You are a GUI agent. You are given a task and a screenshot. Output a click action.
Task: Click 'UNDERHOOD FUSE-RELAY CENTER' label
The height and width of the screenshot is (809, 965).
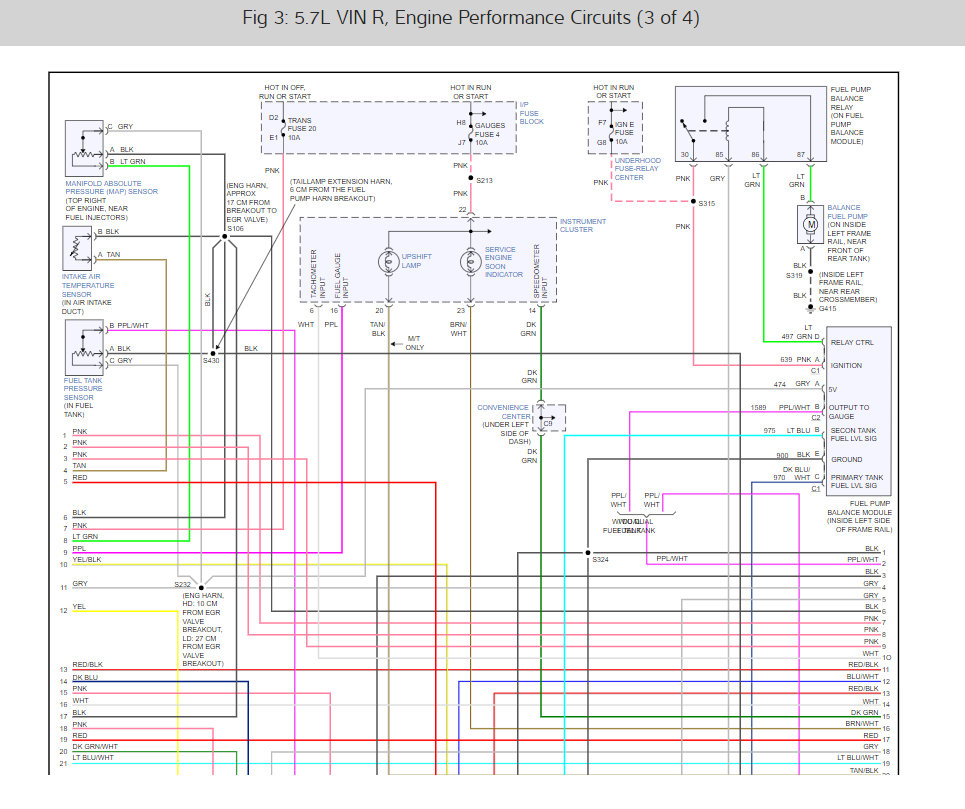[637, 169]
